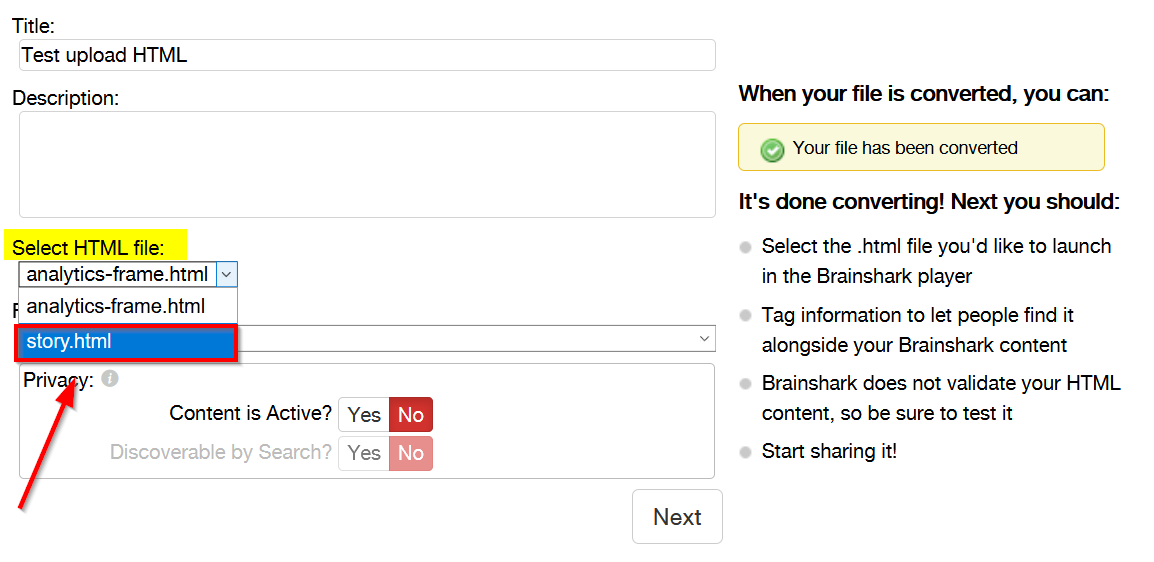Click the "Description:" label
Image resolution: width=1154 pixels, height=562 pixels.
pyautogui.click(x=65, y=98)
